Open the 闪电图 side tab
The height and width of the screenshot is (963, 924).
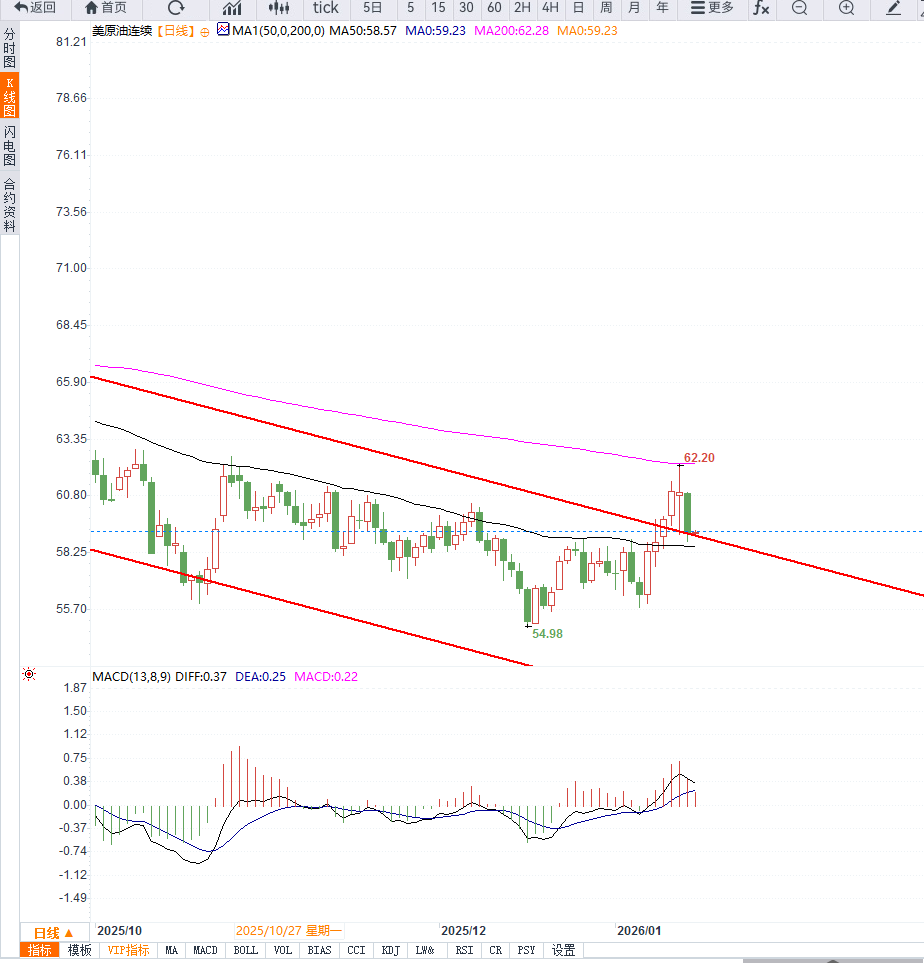coord(9,146)
